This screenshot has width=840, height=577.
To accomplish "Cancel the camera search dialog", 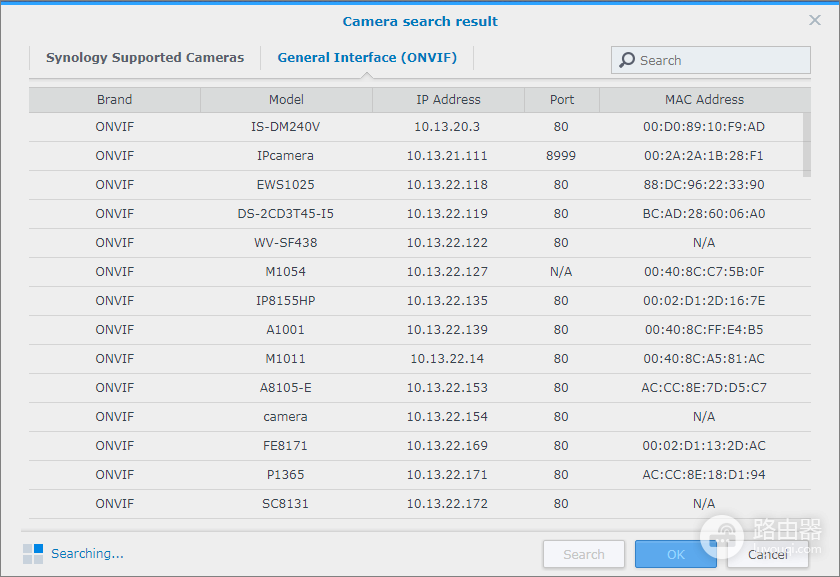I will 768,554.
